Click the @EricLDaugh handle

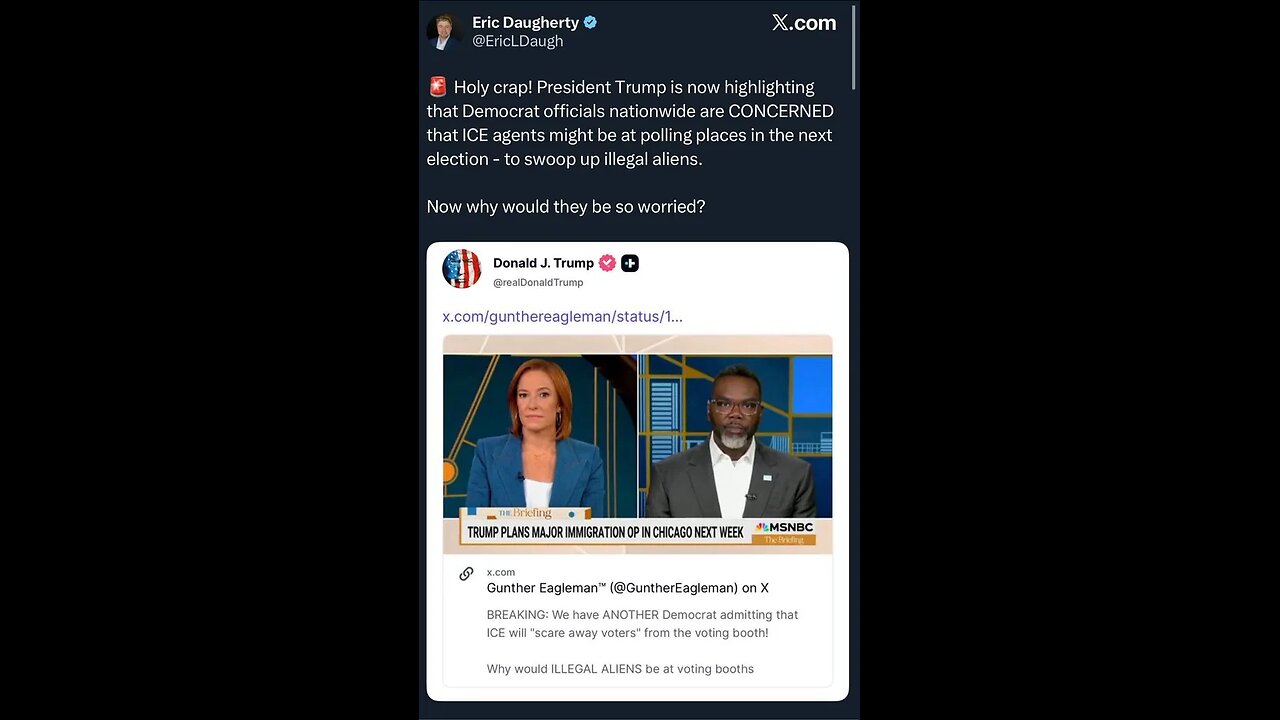coord(518,41)
